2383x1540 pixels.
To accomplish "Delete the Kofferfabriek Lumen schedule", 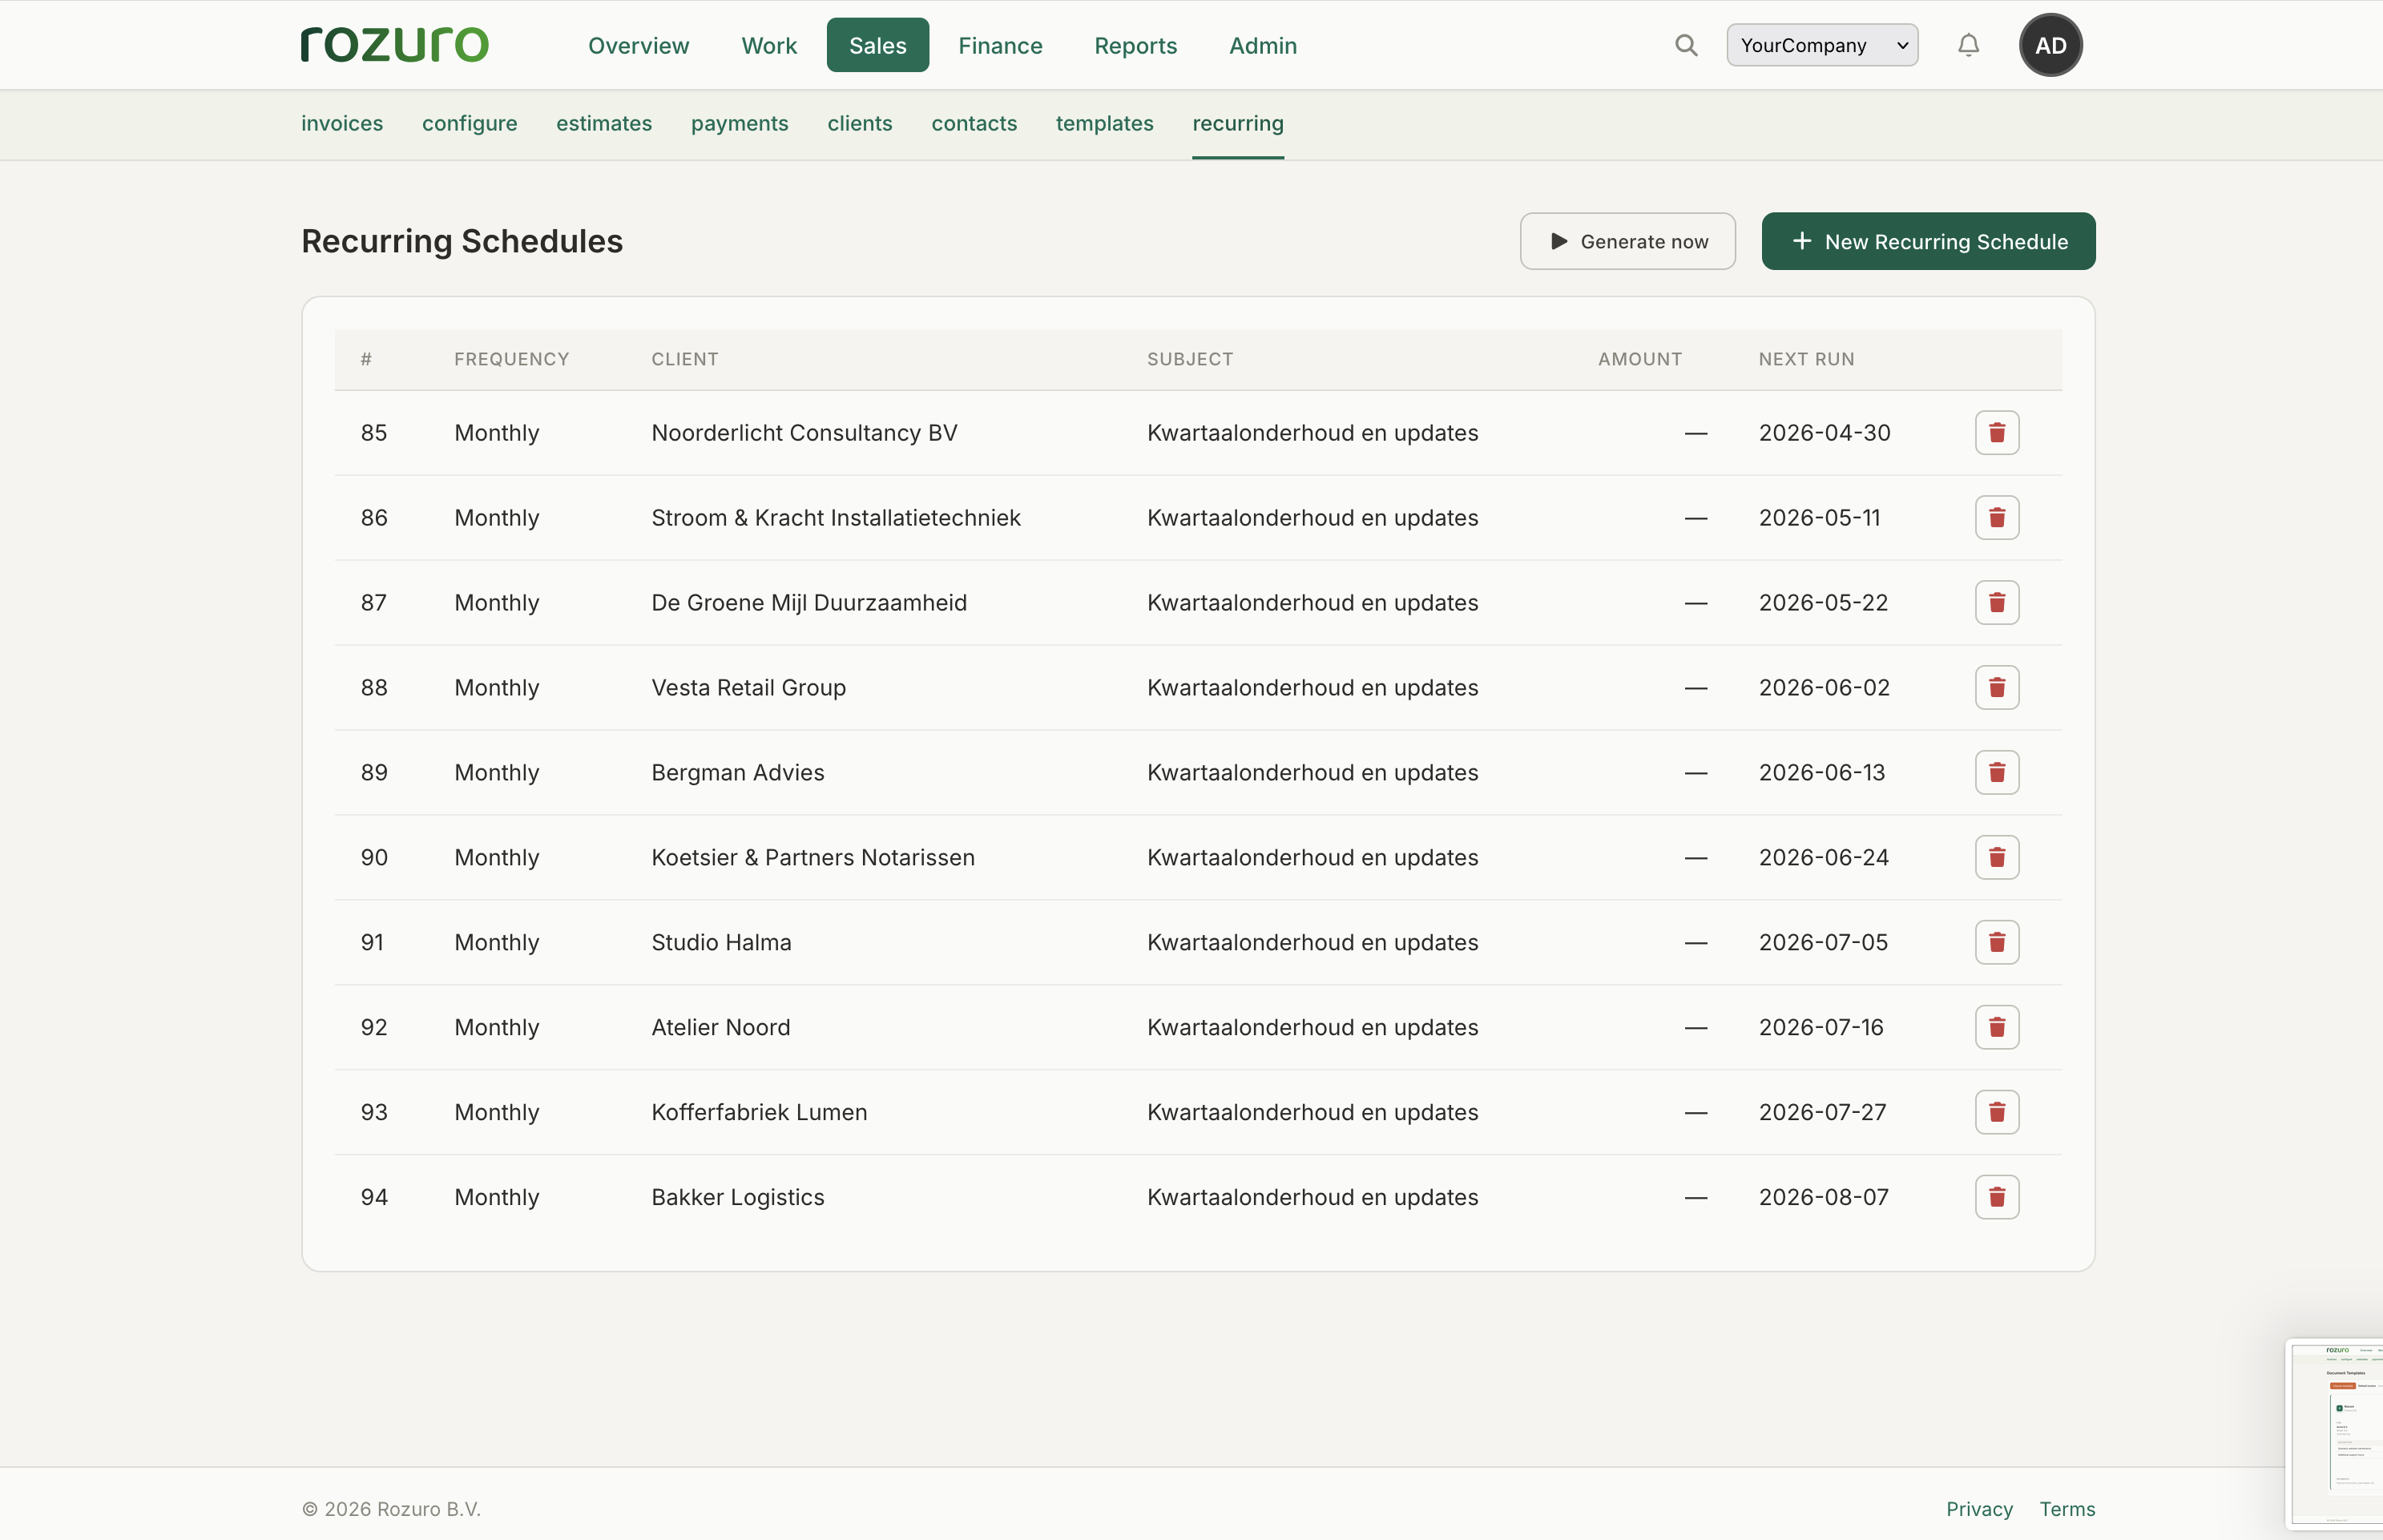I will coord(1996,1113).
